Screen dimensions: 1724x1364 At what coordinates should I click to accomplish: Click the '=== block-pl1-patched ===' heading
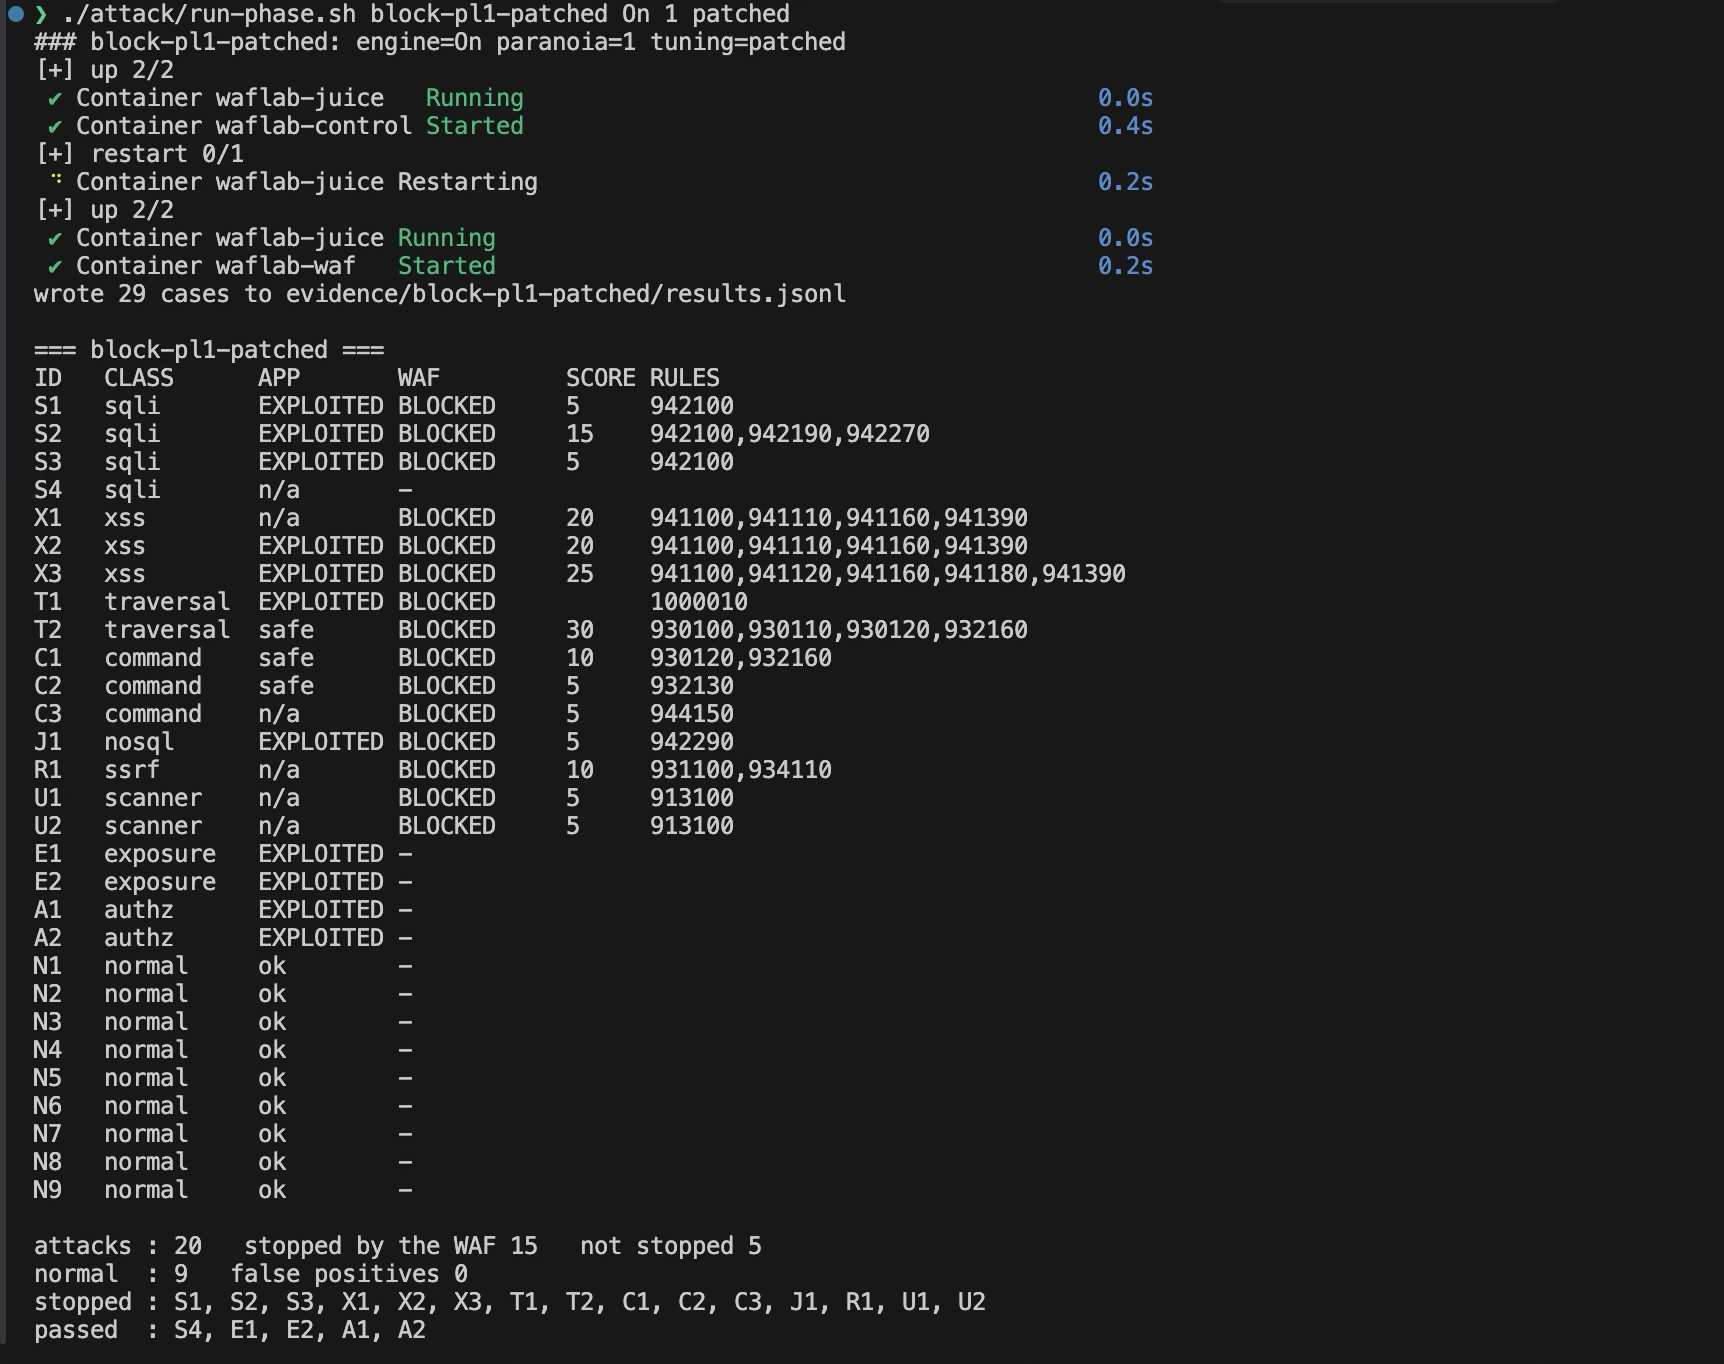click(209, 350)
